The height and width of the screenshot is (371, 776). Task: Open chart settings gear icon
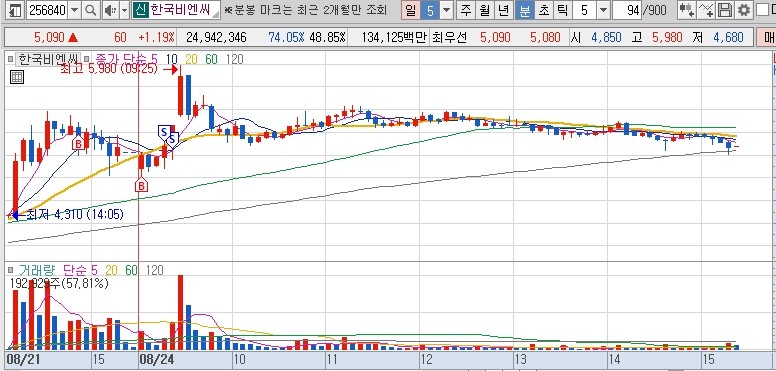(743, 10)
